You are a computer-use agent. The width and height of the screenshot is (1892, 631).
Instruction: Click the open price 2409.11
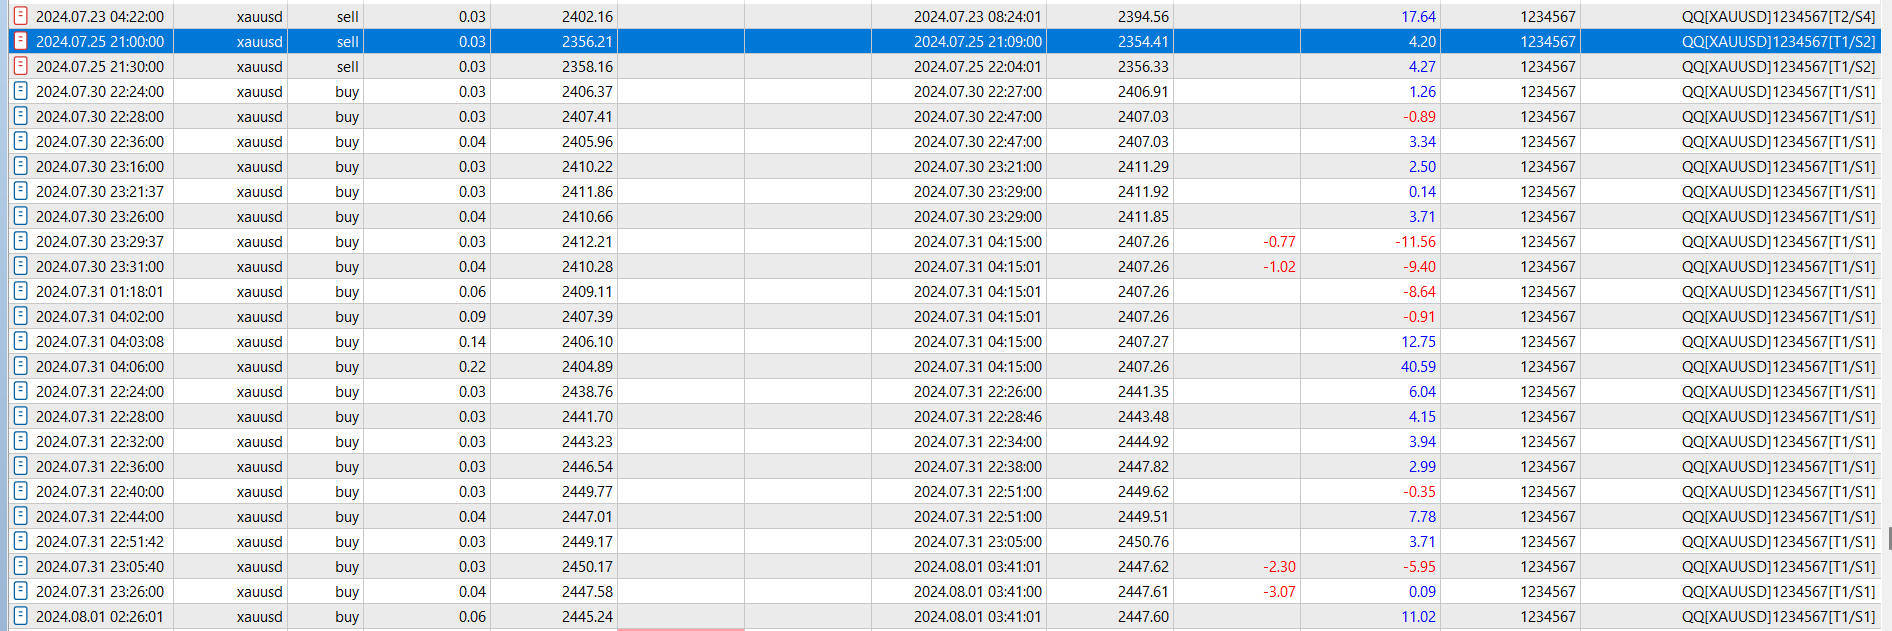point(587,292)
